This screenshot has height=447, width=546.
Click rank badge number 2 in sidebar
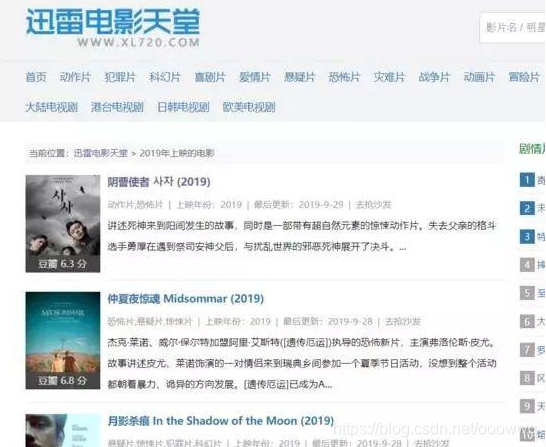(x=527, y=208)
